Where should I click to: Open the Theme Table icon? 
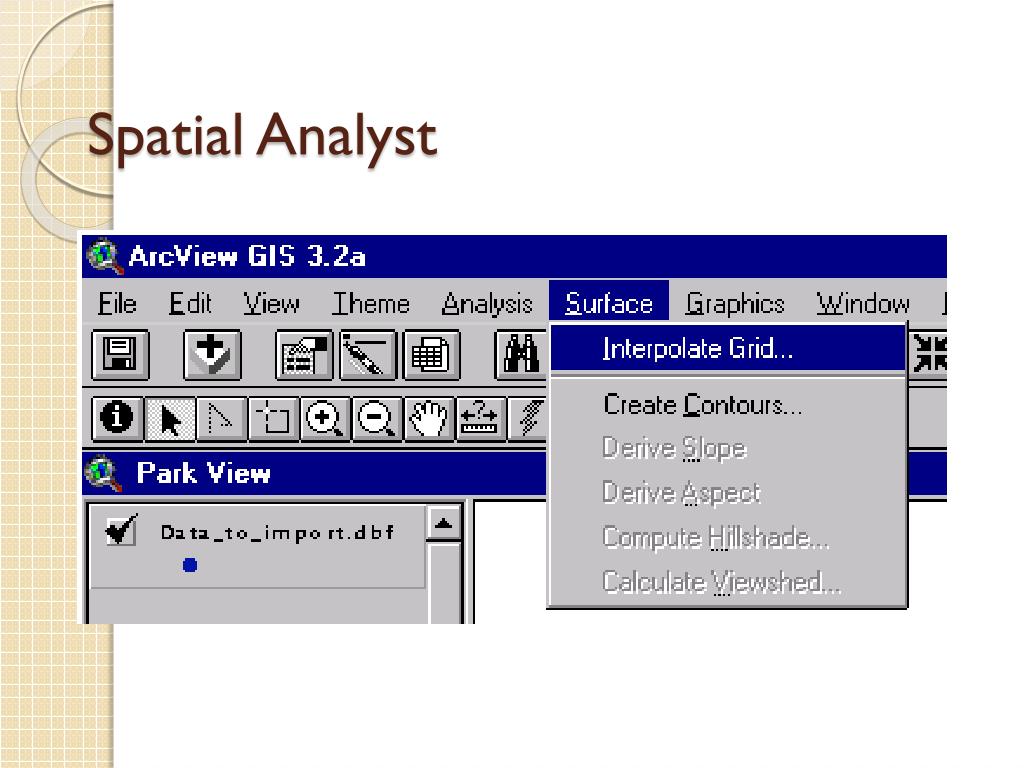(x=432, y=355)
